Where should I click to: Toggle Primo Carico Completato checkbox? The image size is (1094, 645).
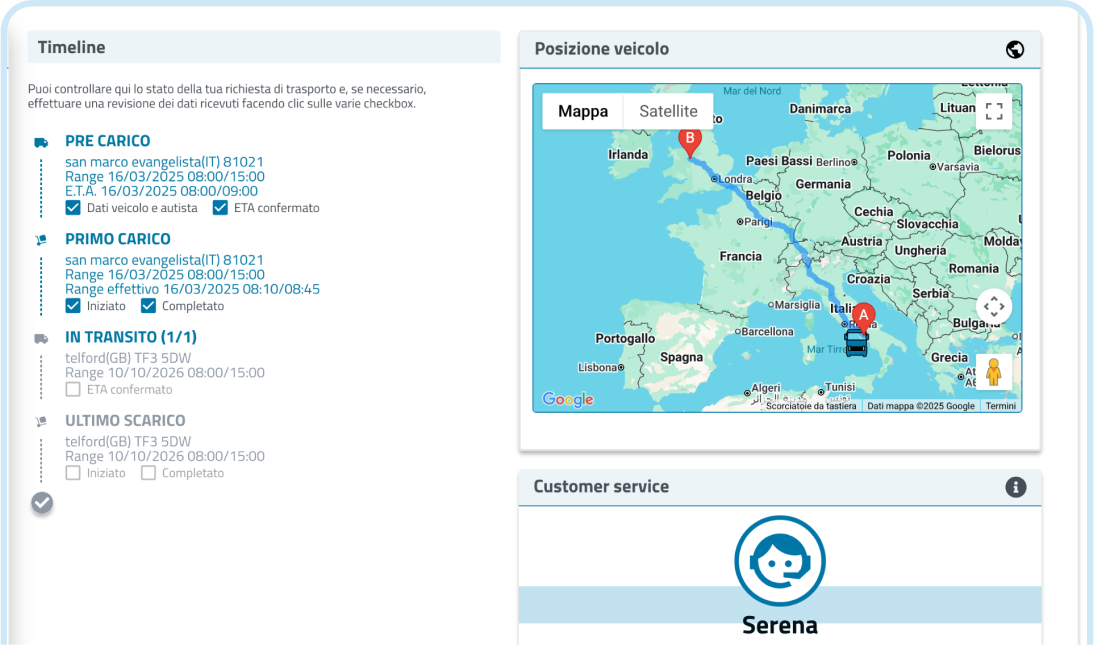tap(148, 306)
